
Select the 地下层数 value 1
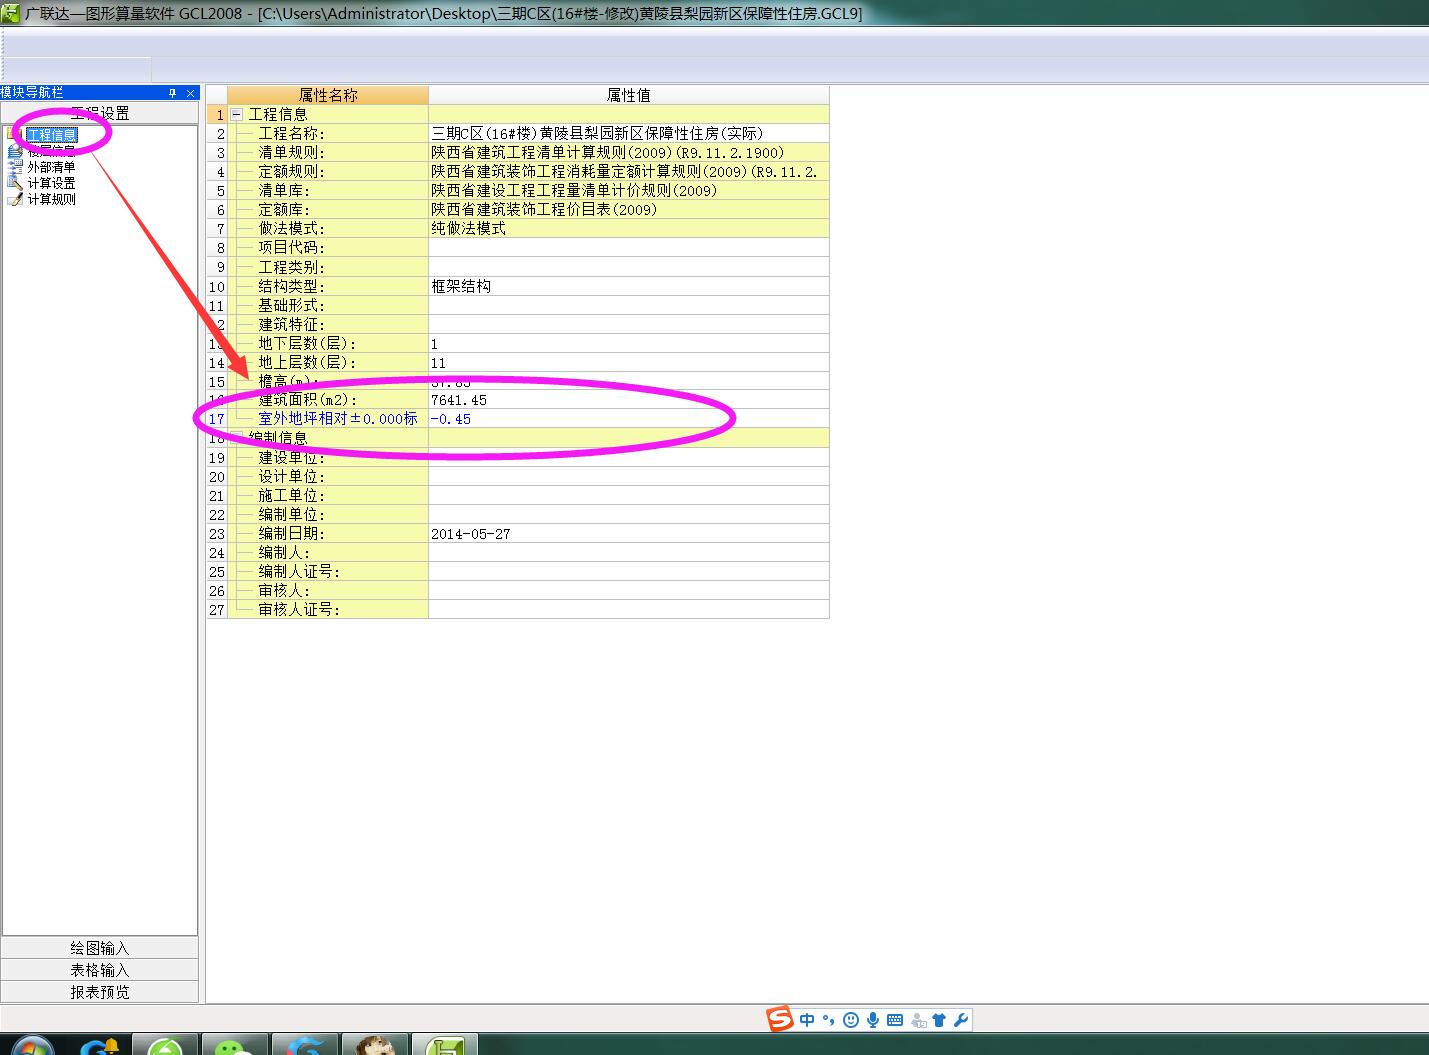pos(629,343)
